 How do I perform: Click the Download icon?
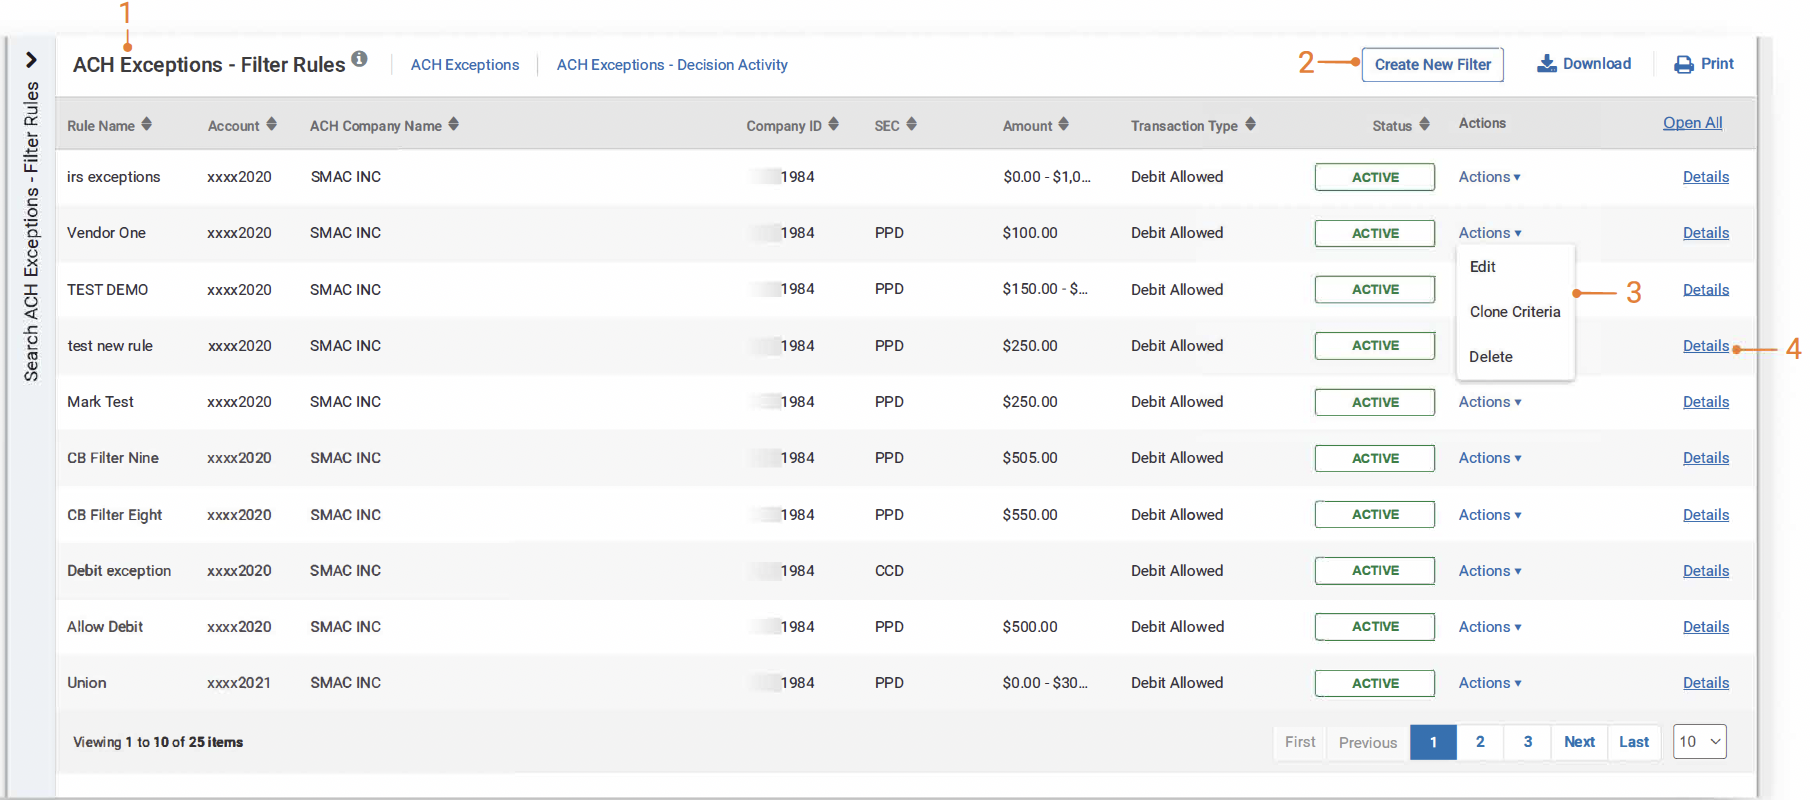click(1547, 64)
